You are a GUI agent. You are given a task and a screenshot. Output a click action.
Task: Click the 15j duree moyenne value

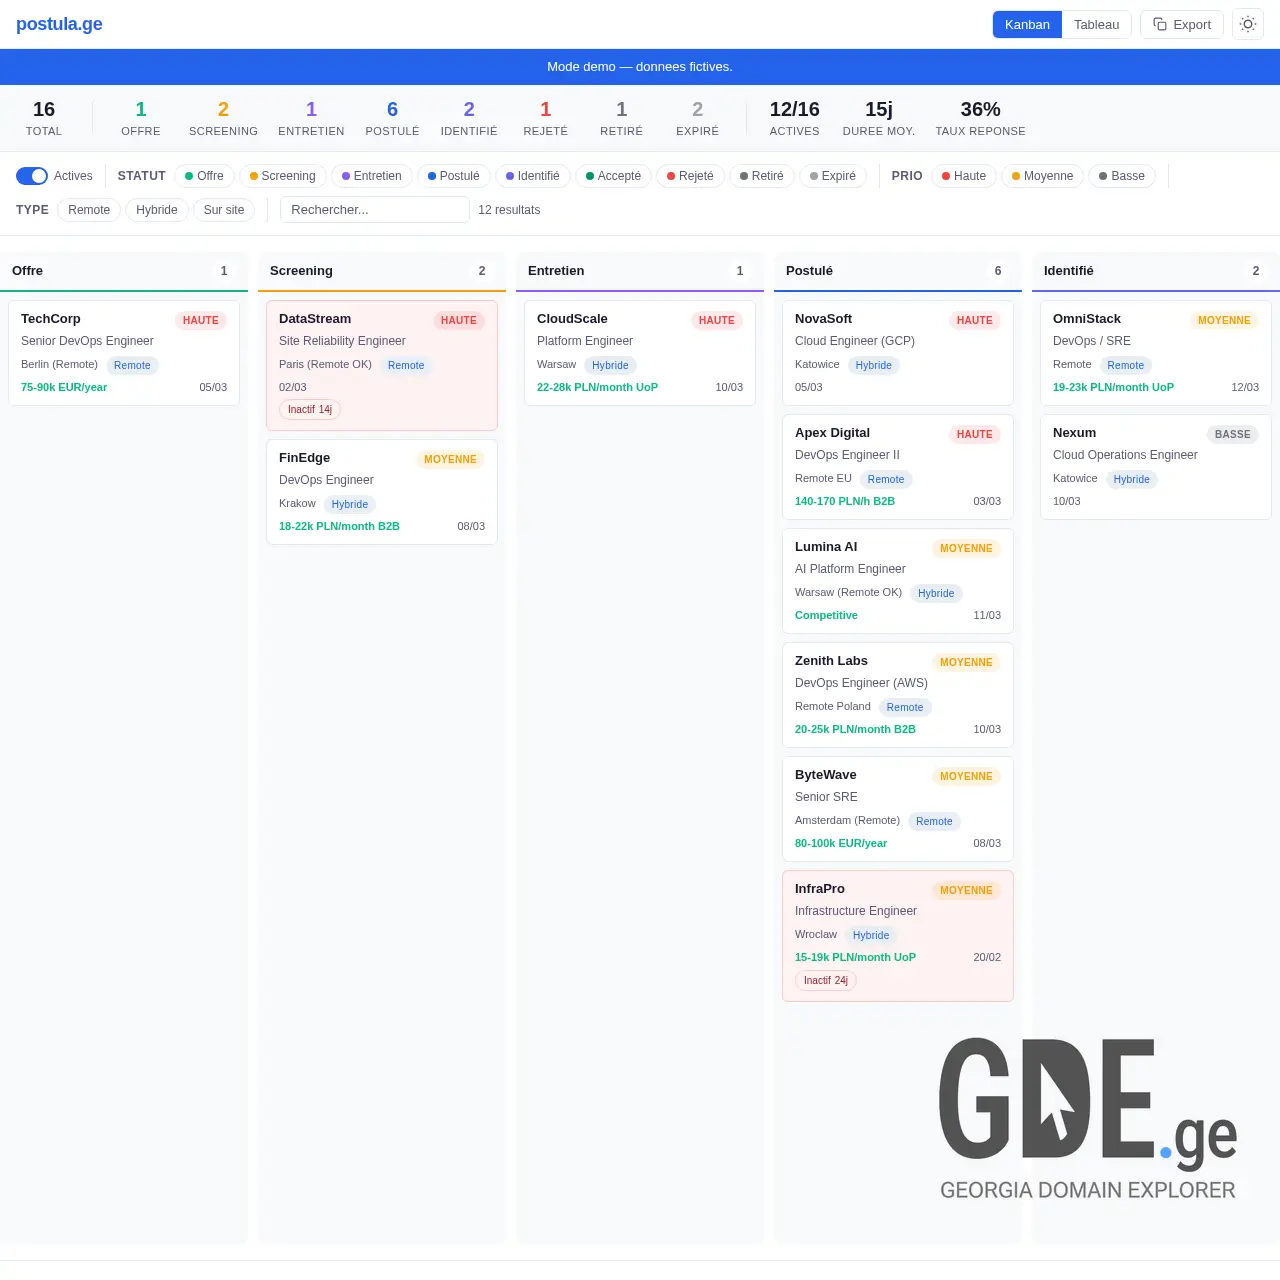(879, 109)
